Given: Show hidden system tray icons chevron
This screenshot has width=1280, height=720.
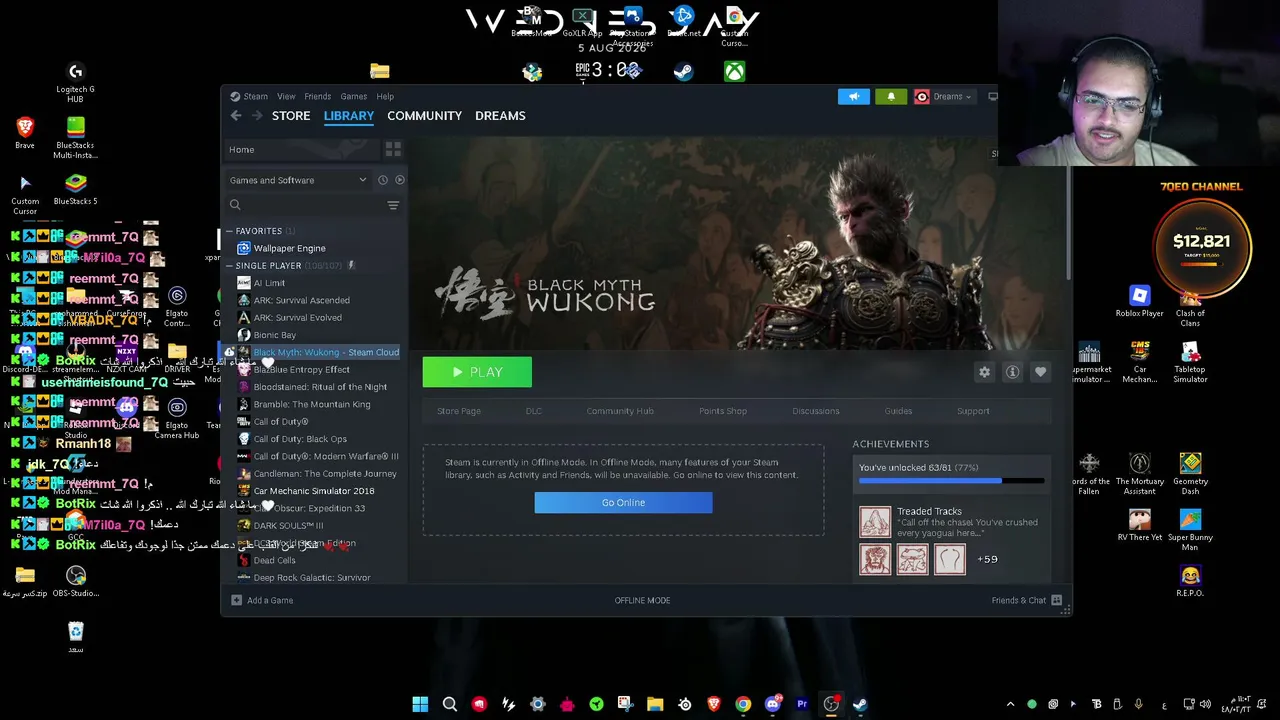Looking at the screenshot, I should pos(1010,704).
